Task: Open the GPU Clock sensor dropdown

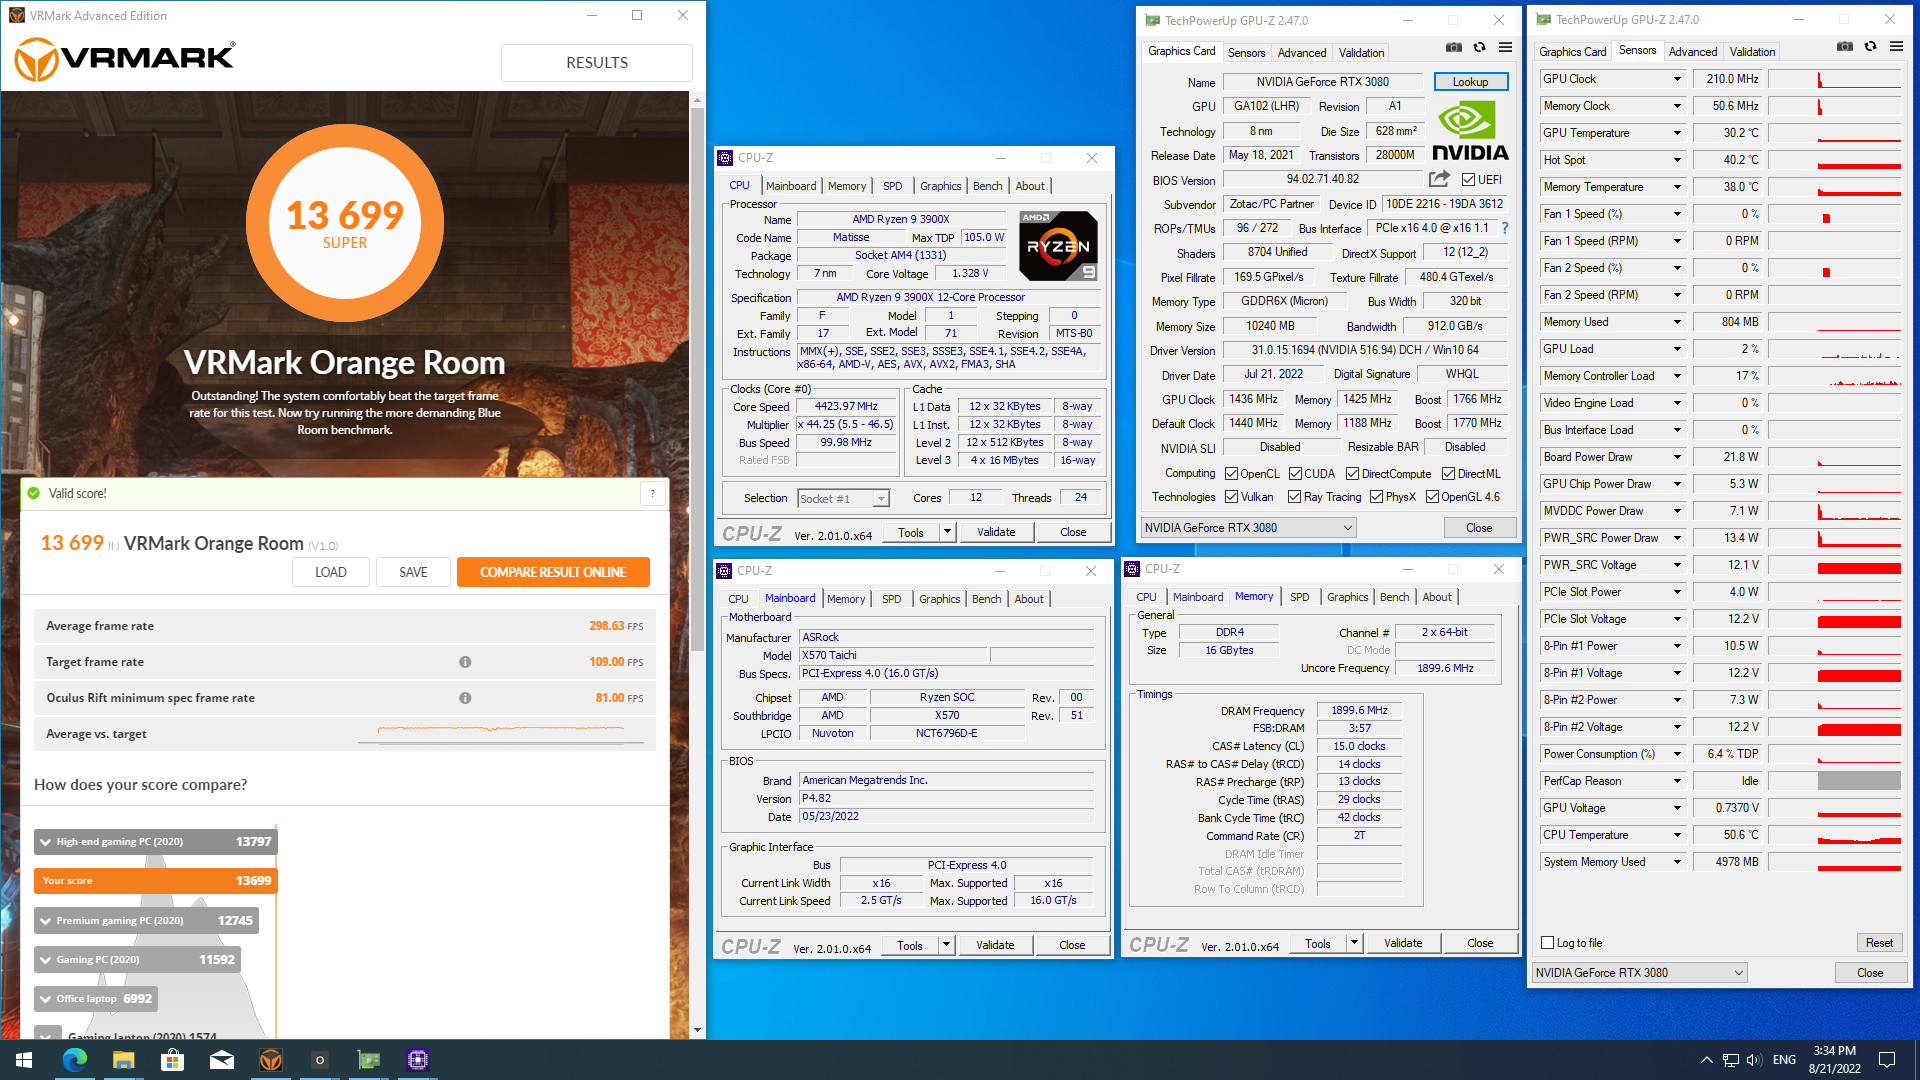Action: pos(1677,79)
